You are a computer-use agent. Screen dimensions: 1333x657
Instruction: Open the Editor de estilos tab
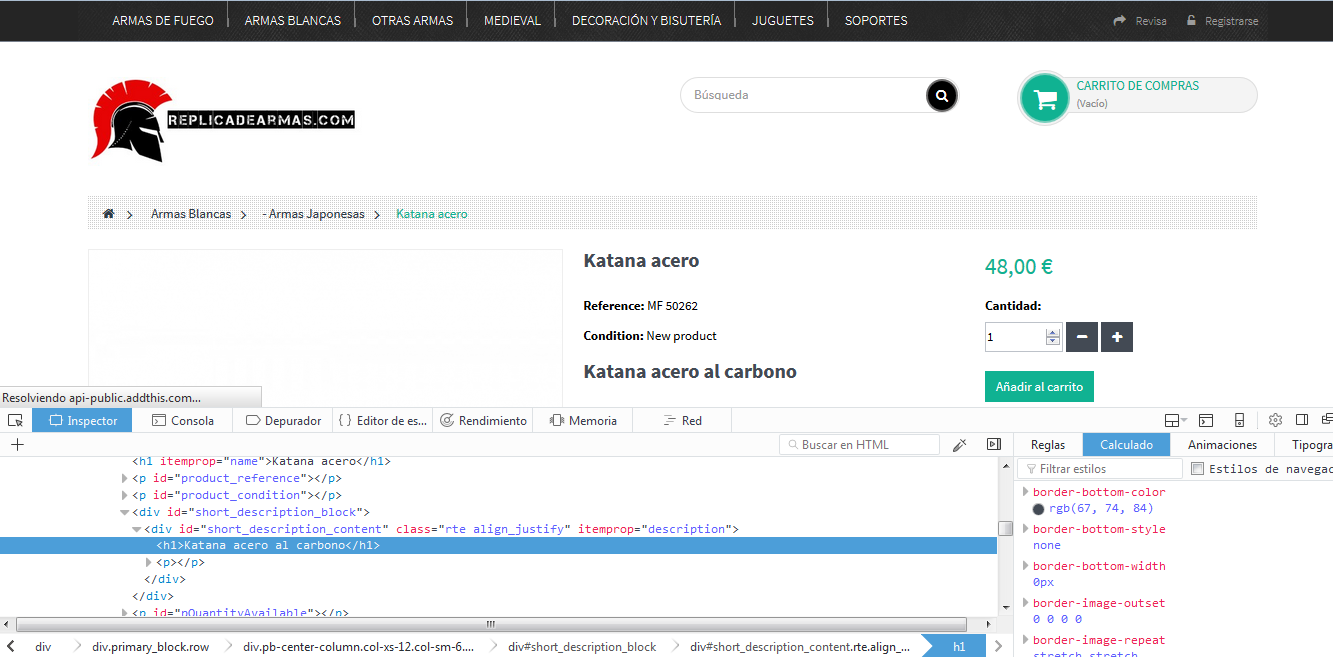tap(382, 421)
